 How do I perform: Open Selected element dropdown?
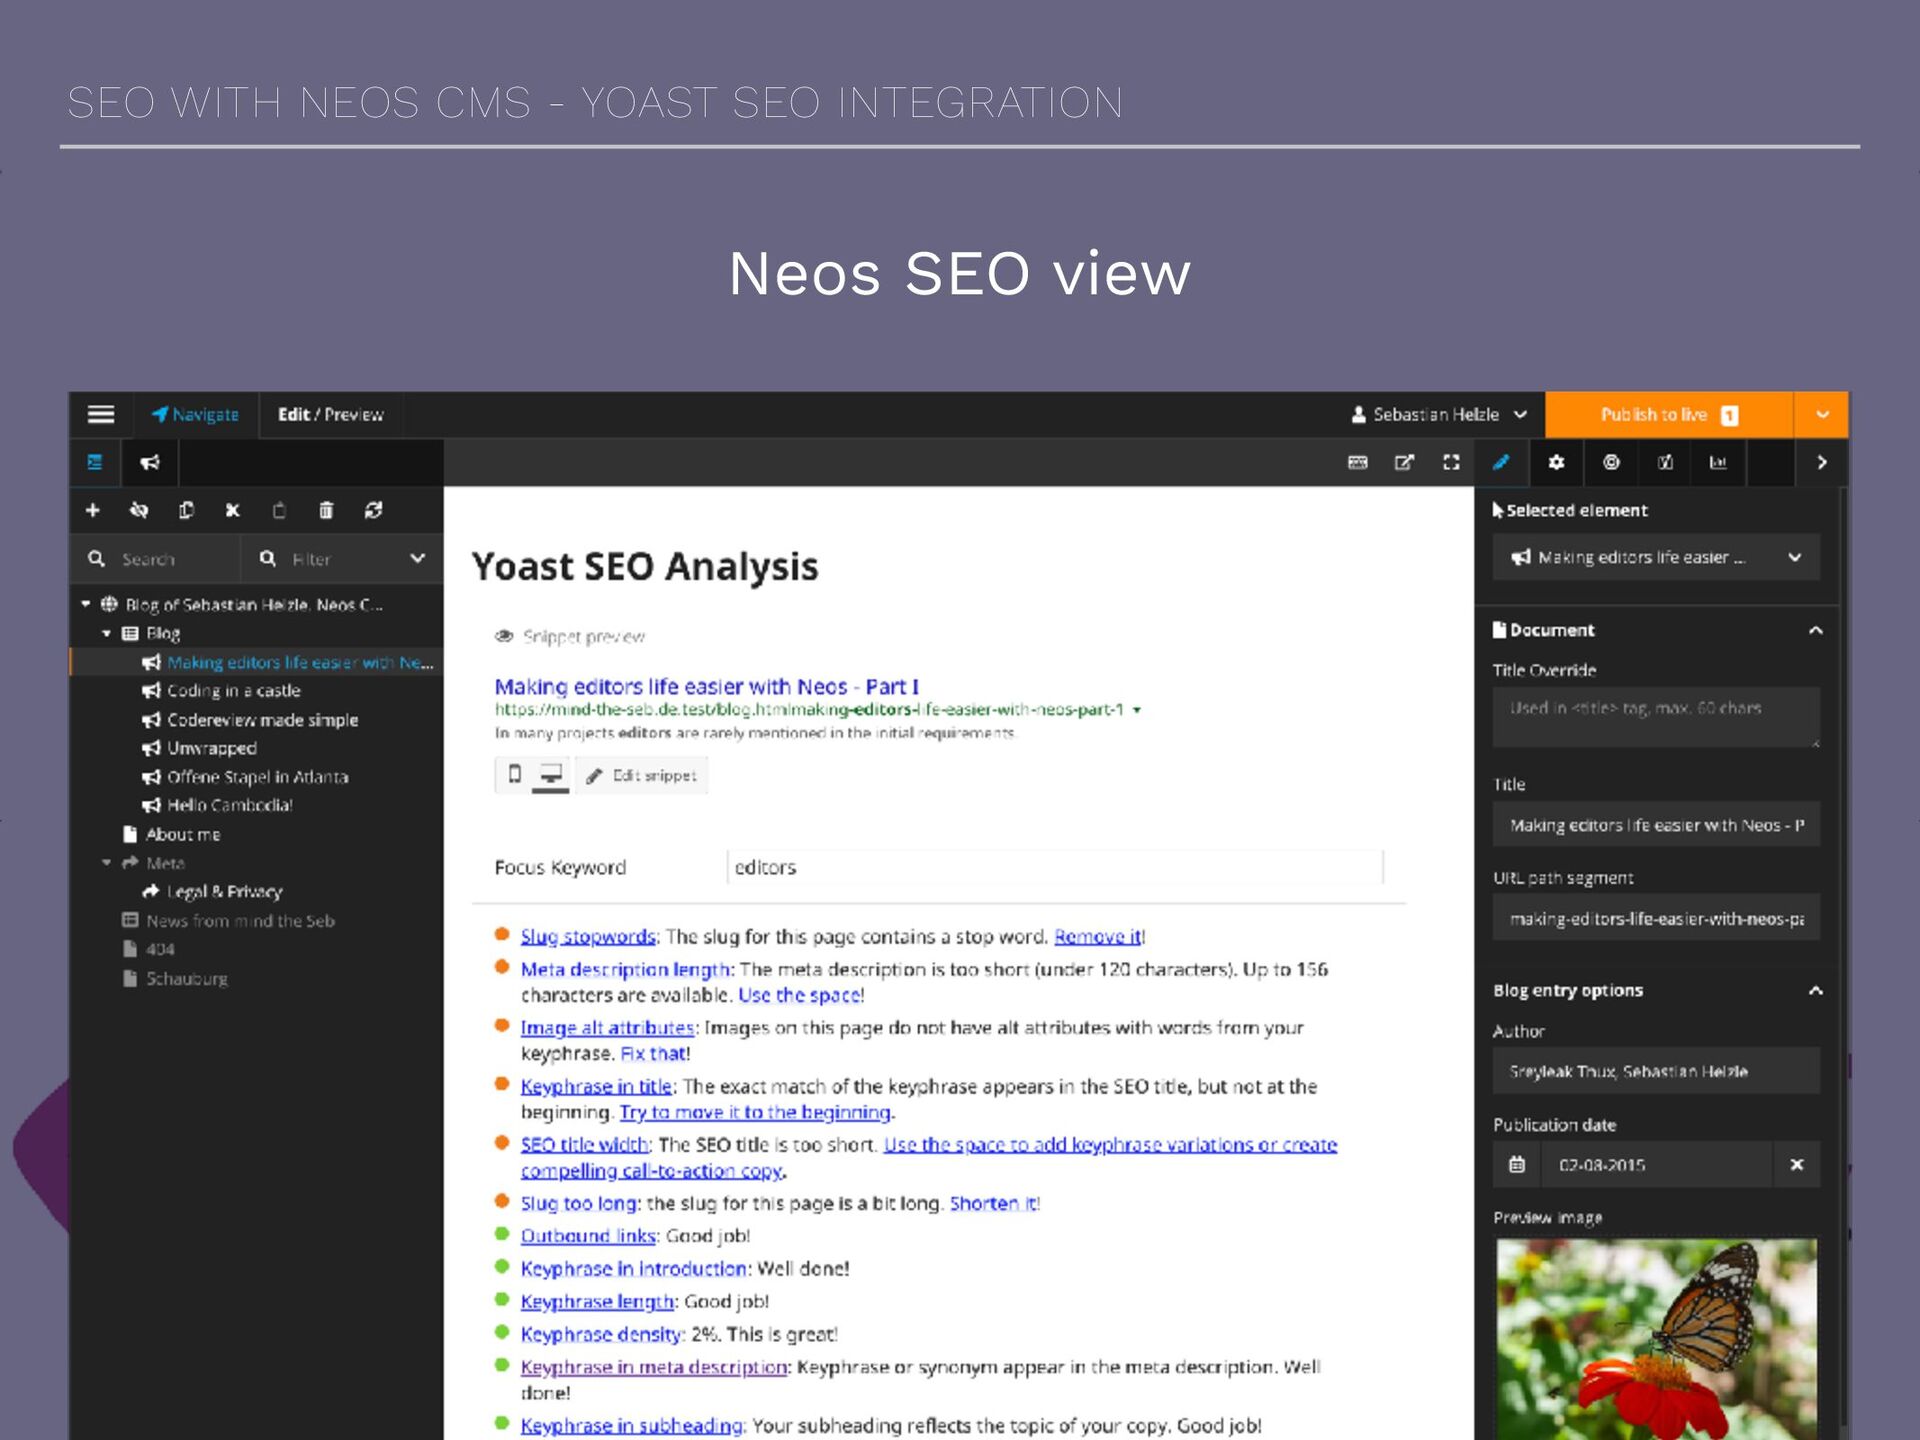pos(1656,557)
